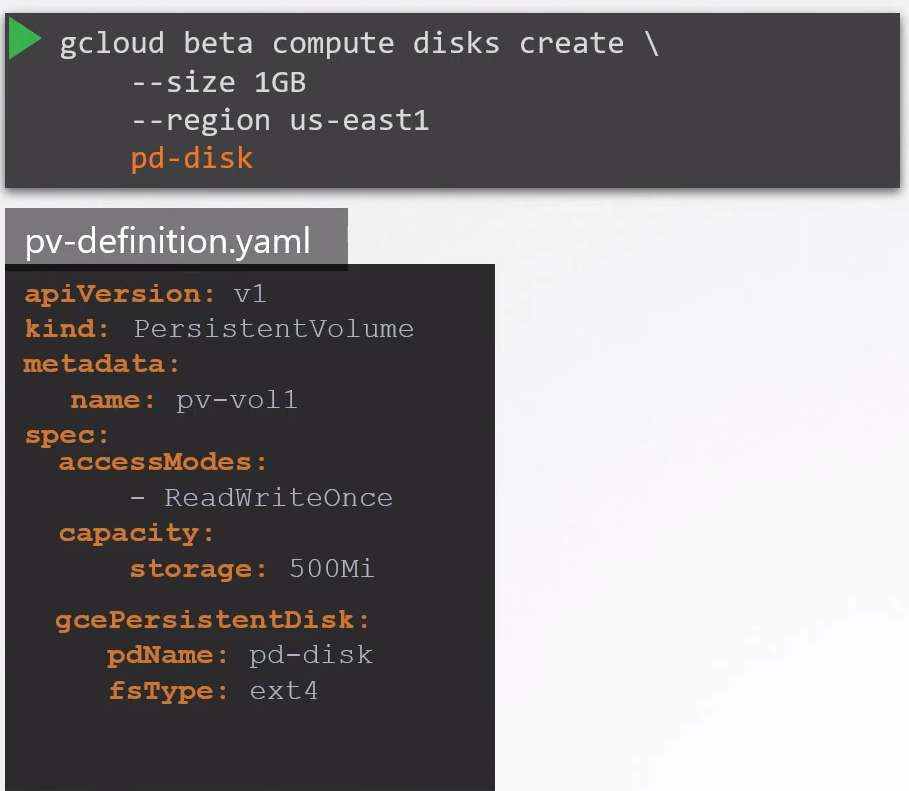The height and width of the screenshot is (791, 909).
Task: Select the --region us-east1 flag line
Action: [280, 120]
